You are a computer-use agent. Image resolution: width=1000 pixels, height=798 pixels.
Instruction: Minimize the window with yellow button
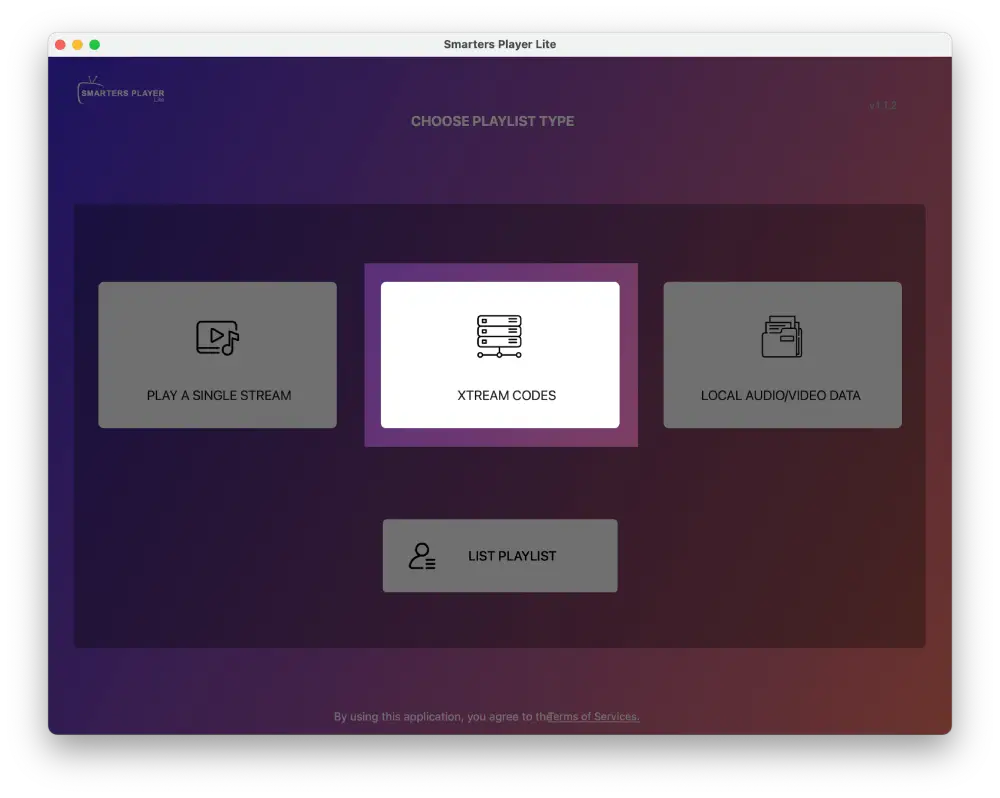pos(77,45)
